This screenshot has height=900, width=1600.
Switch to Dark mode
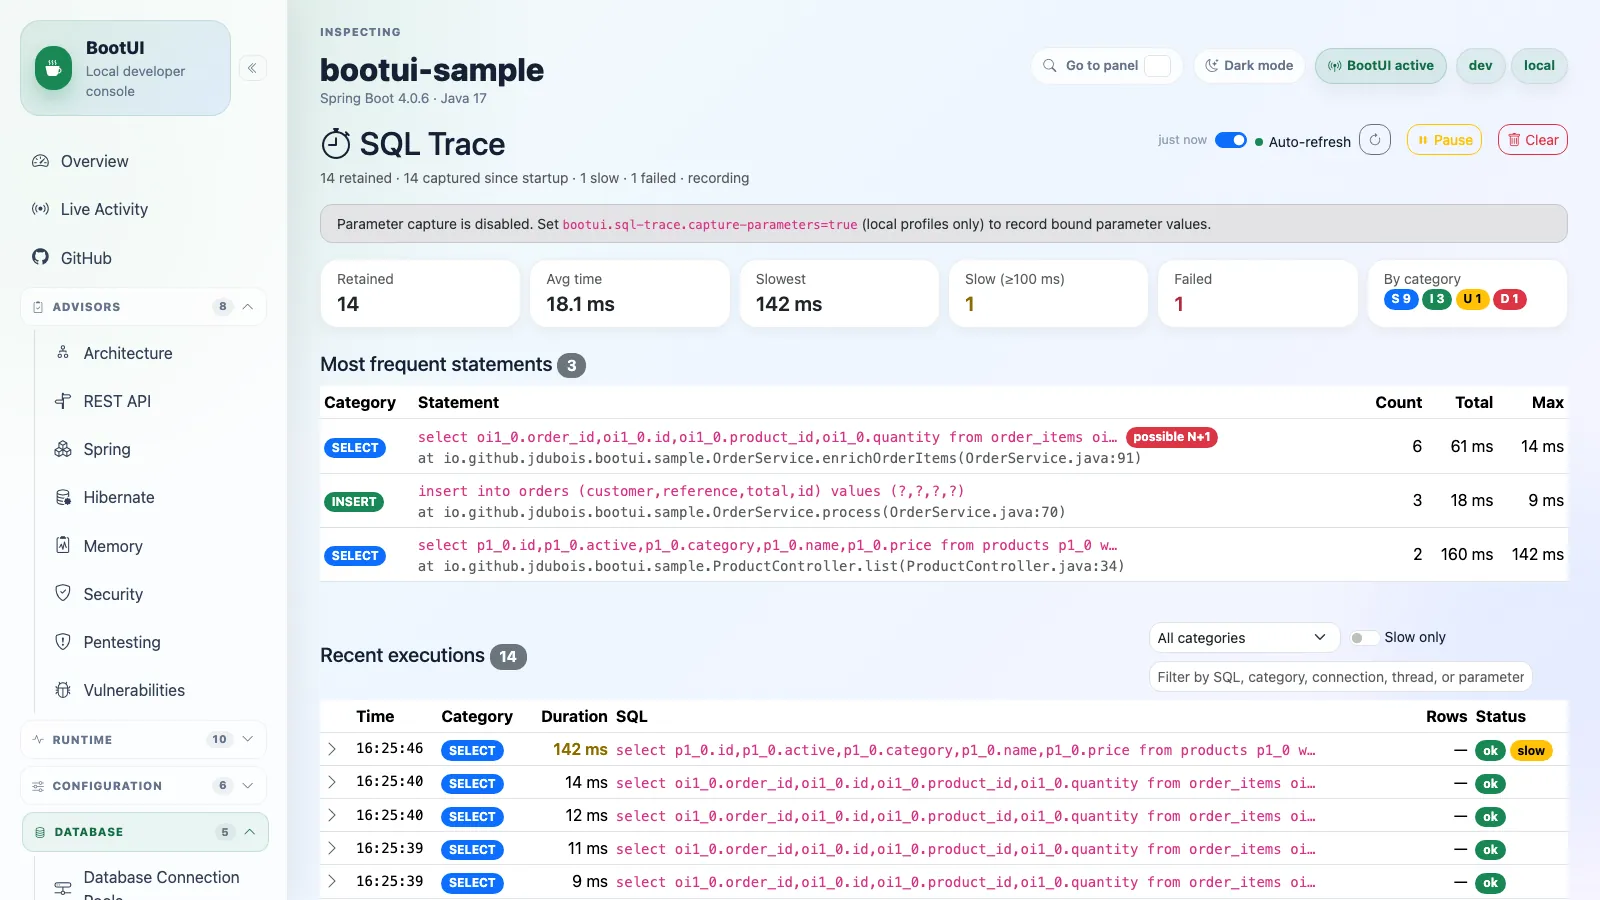click(x=1249, y=66)
